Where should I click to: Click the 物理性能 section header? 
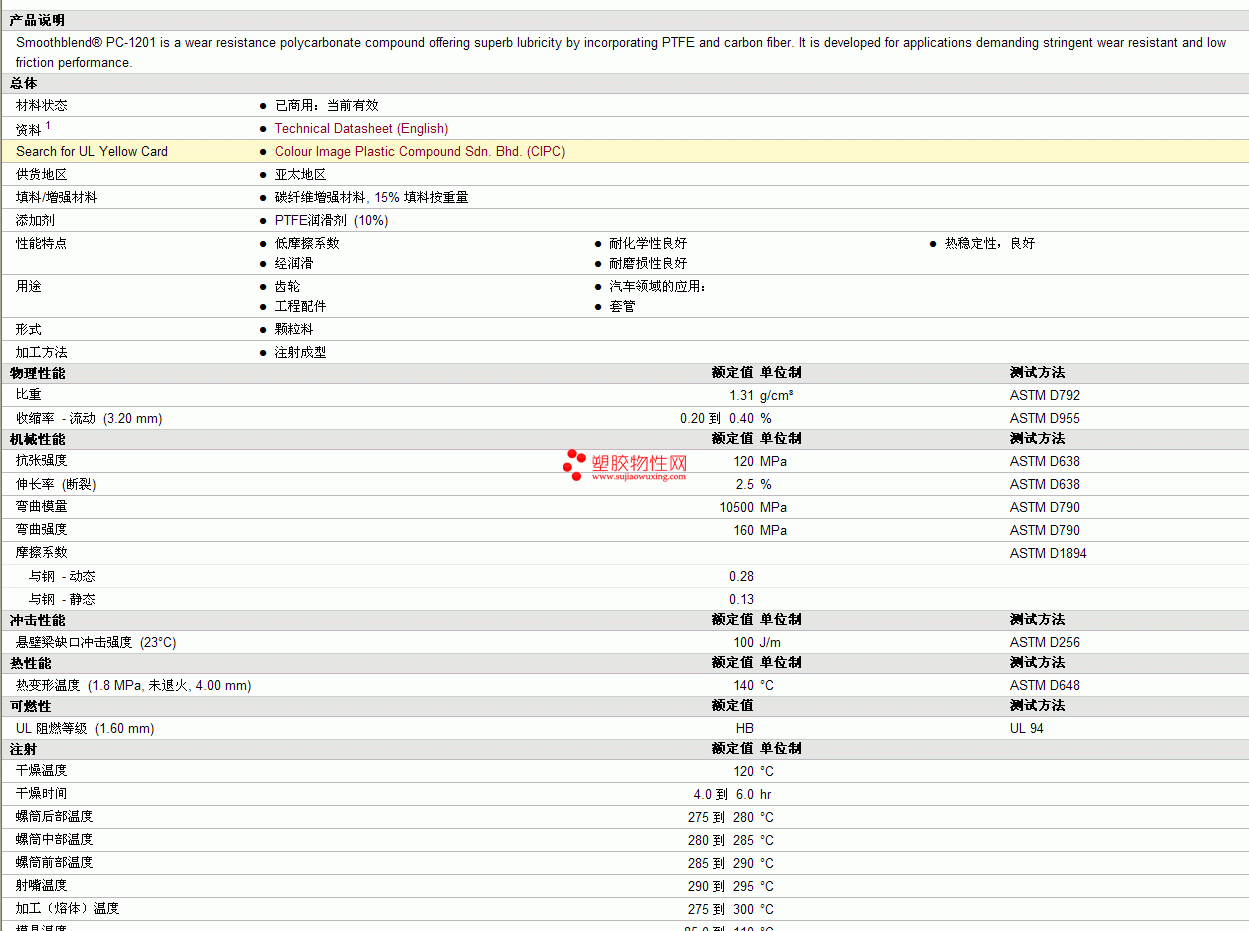click(x=38, y=373)
